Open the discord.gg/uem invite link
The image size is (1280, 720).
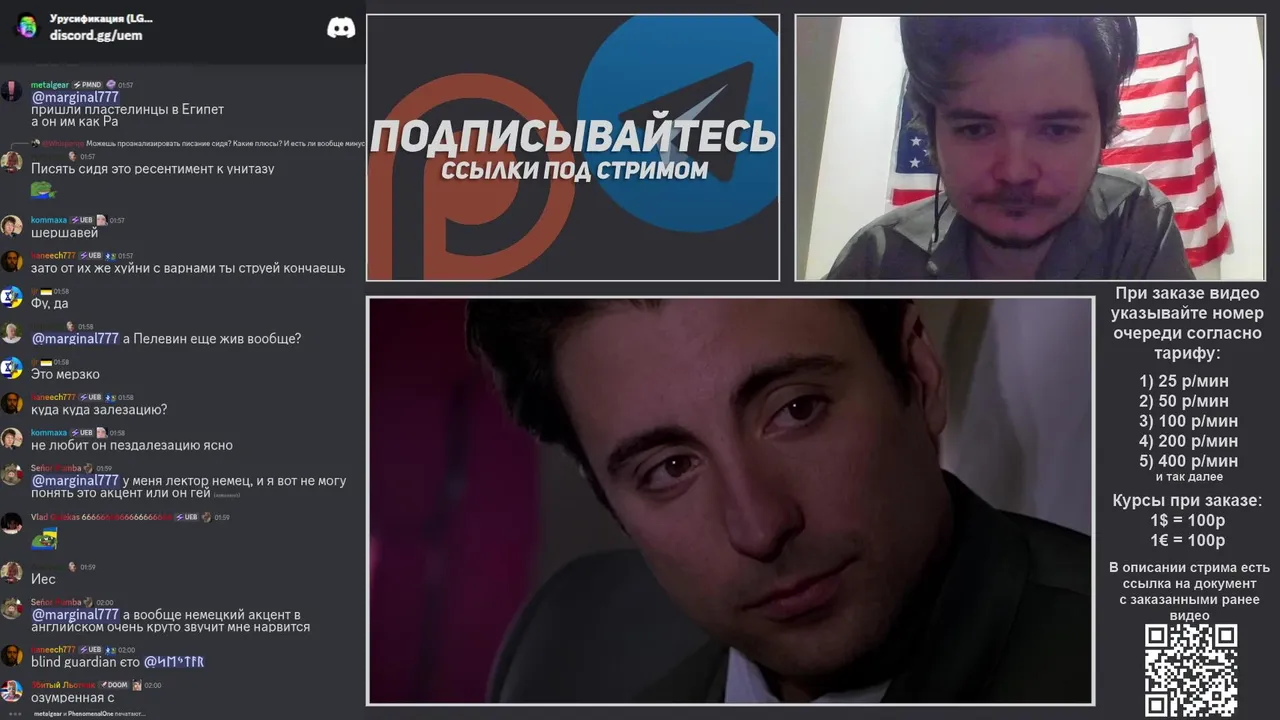point(96,35)
